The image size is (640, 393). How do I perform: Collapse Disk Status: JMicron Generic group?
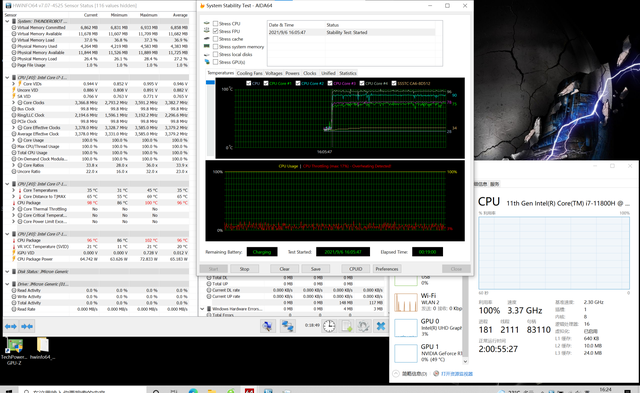(7, 271)
